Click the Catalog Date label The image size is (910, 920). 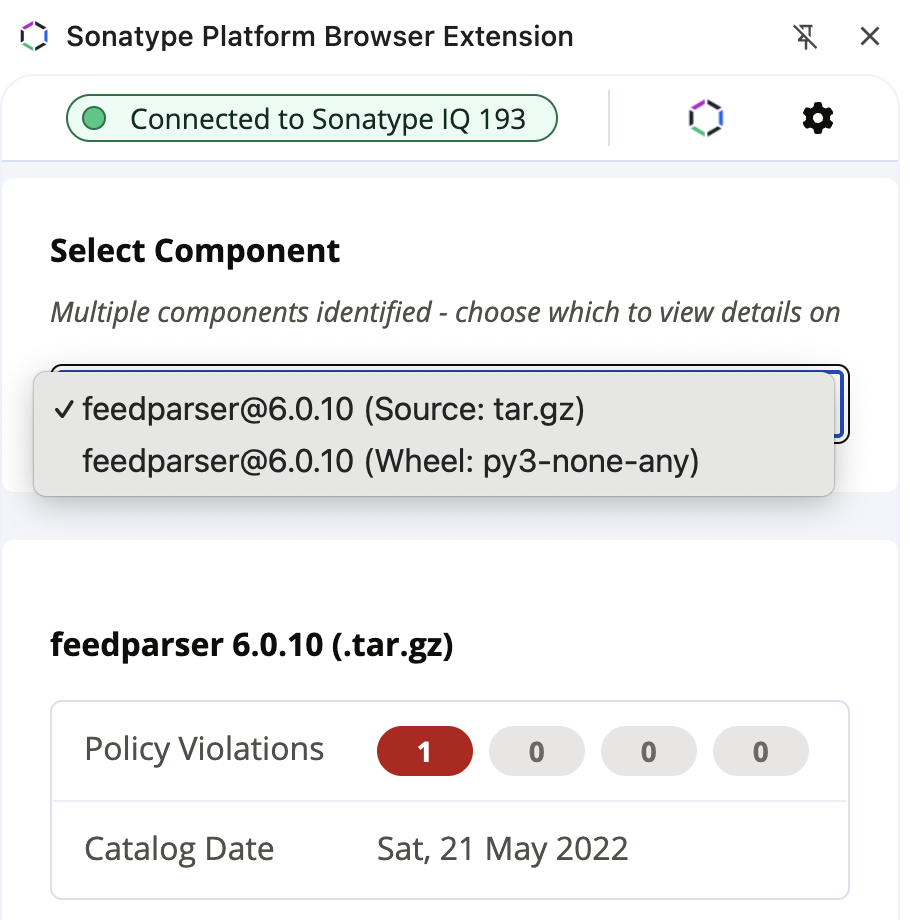179,849
